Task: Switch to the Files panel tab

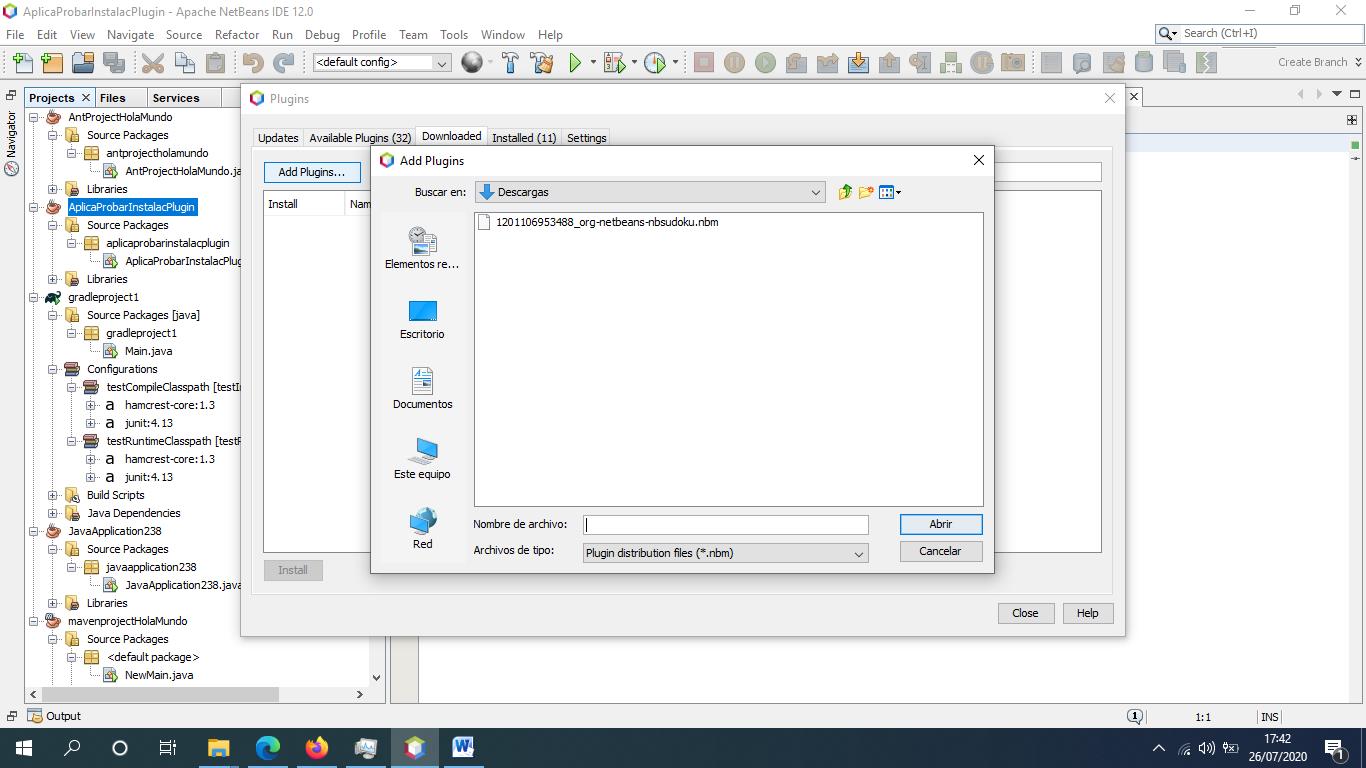Action: coord(113,98)
